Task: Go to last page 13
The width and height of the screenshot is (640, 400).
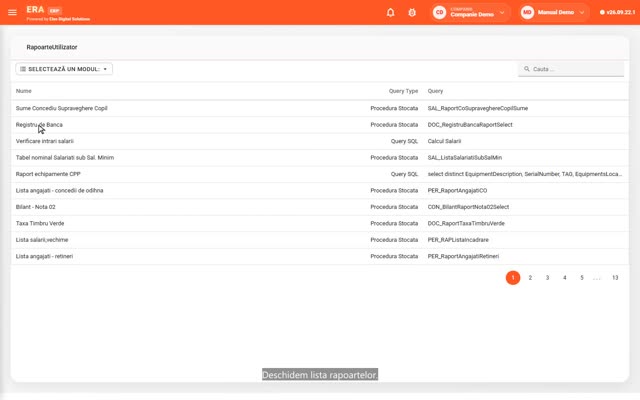Action: coord(615,278)
